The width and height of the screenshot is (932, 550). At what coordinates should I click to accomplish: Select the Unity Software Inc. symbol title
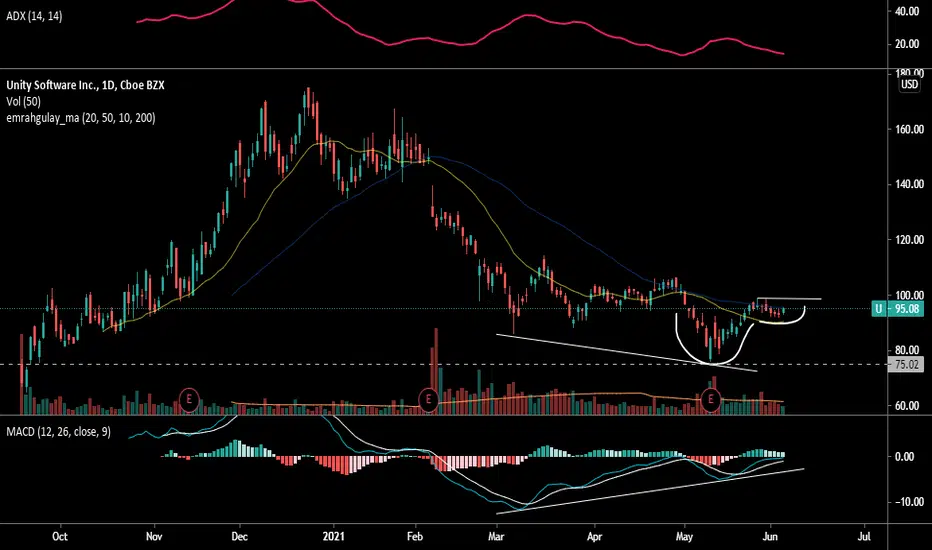pos(85,85)
